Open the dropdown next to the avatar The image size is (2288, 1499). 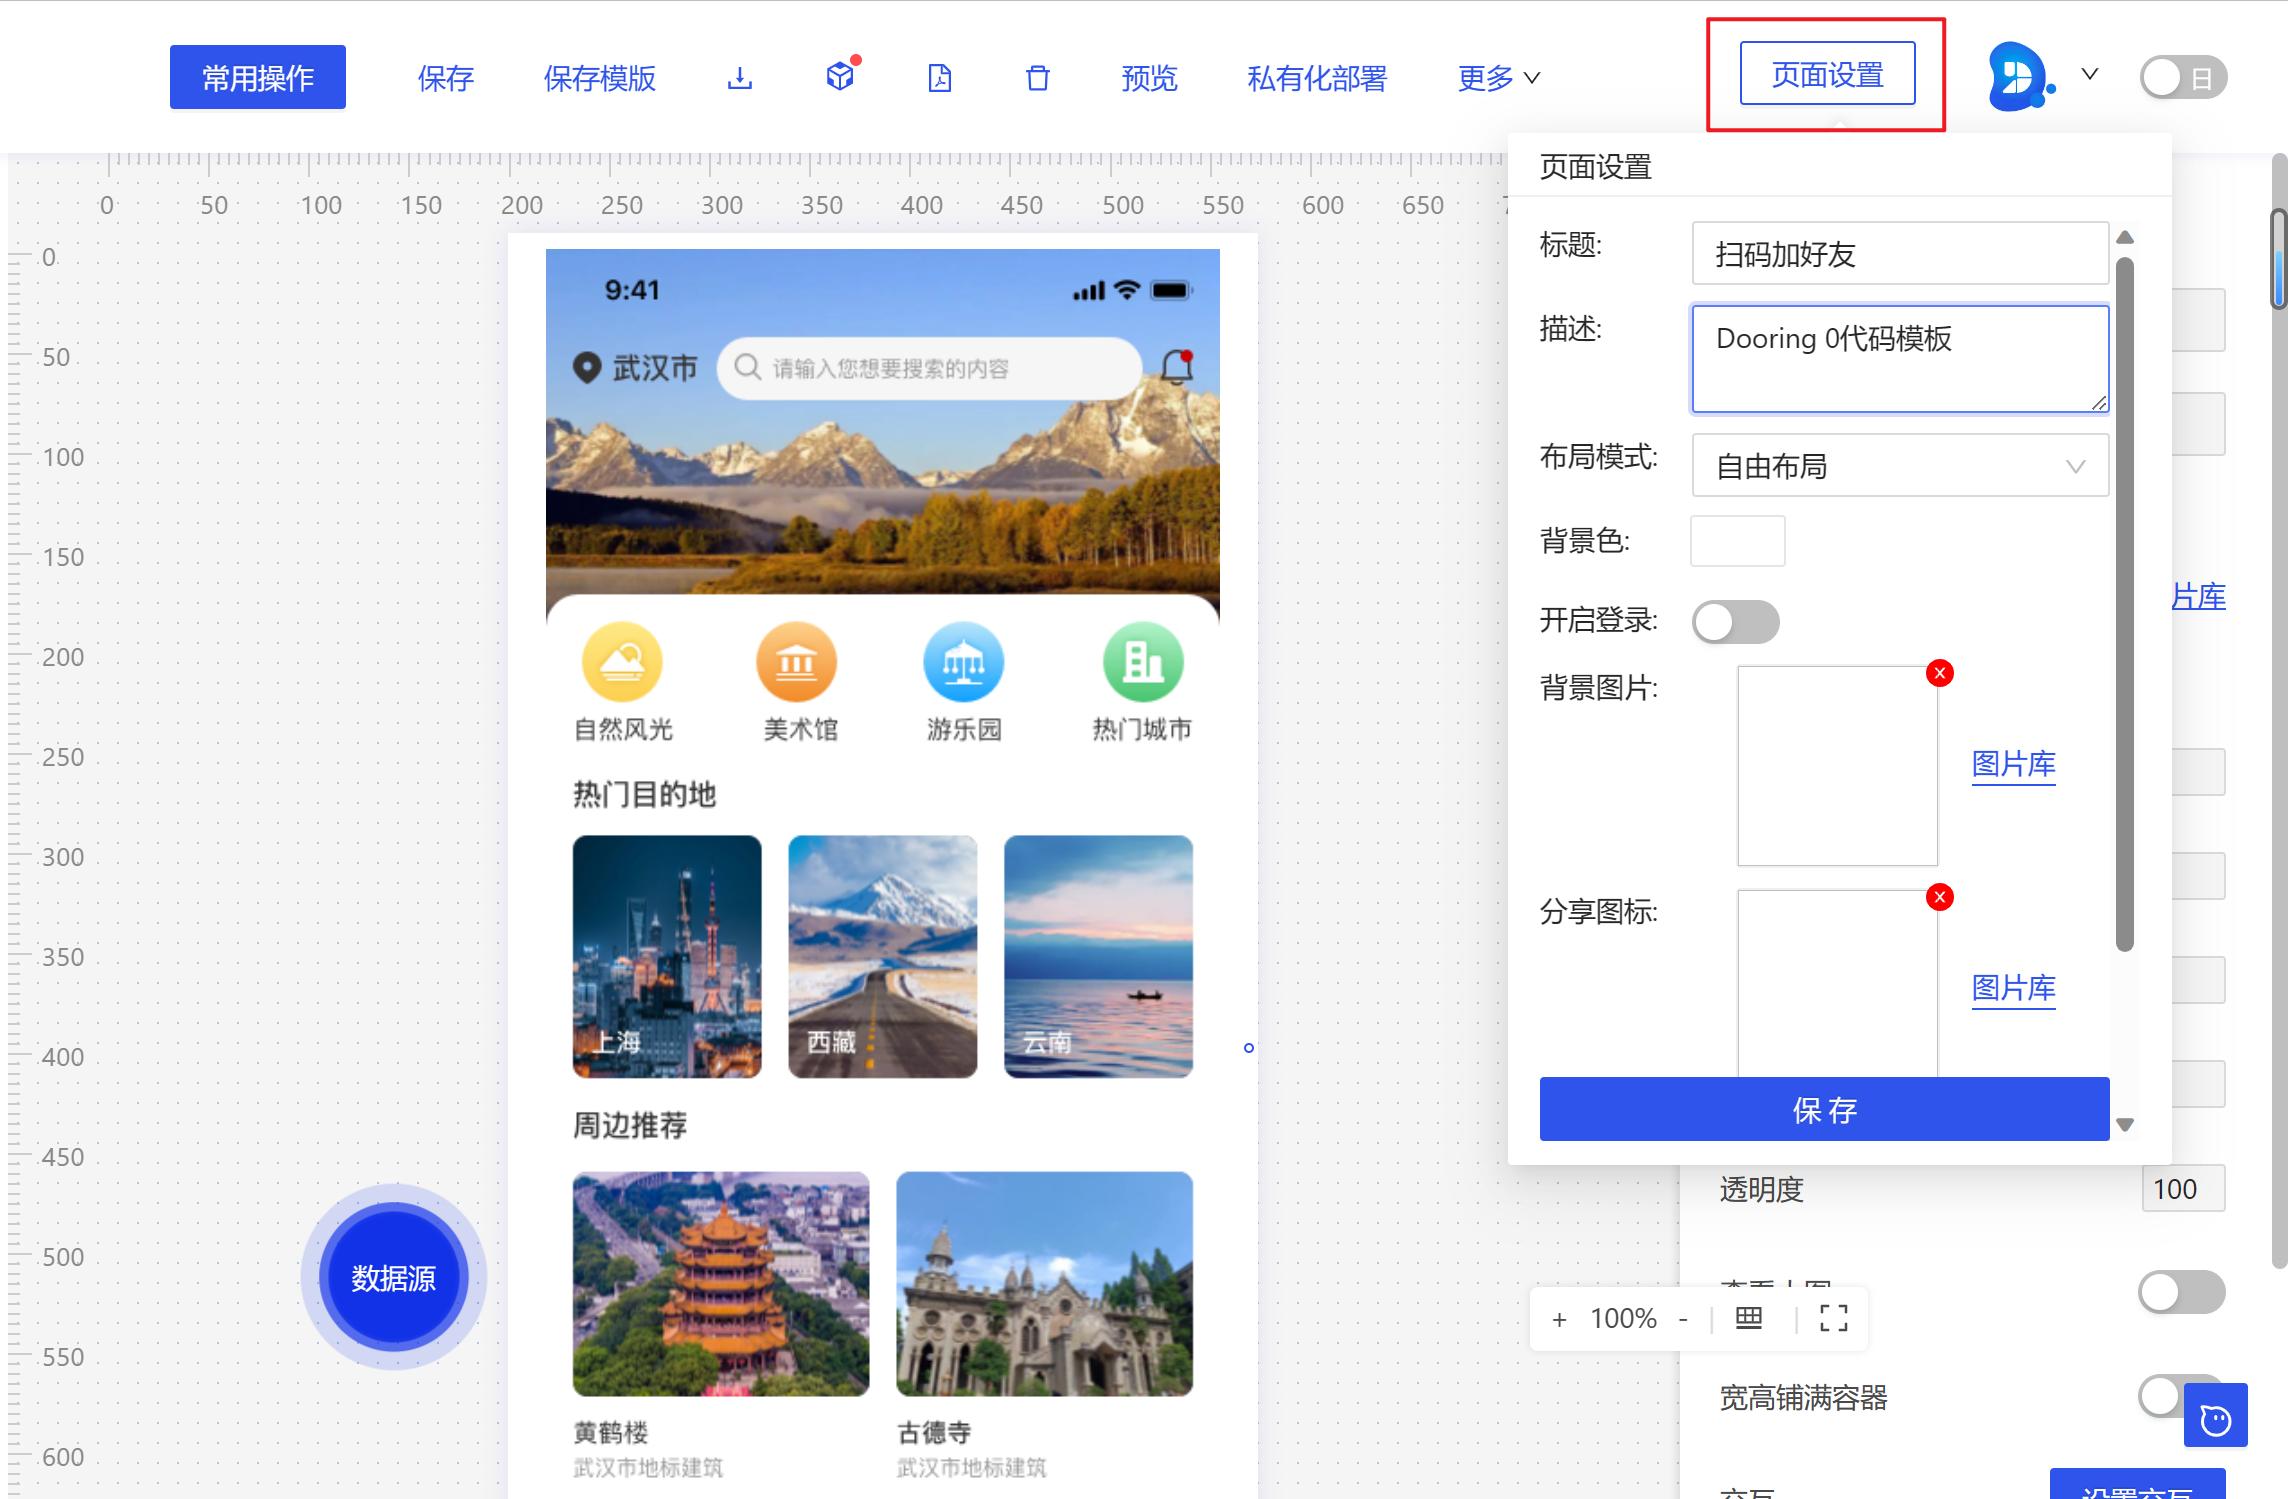click(2087, 73)
